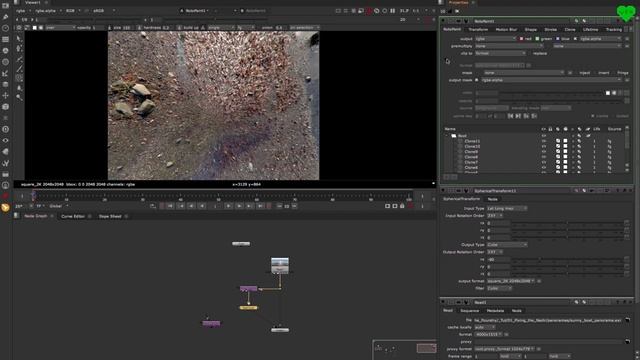
Task: Open the Metadata tab in Read1
Action: click(495, 311)
